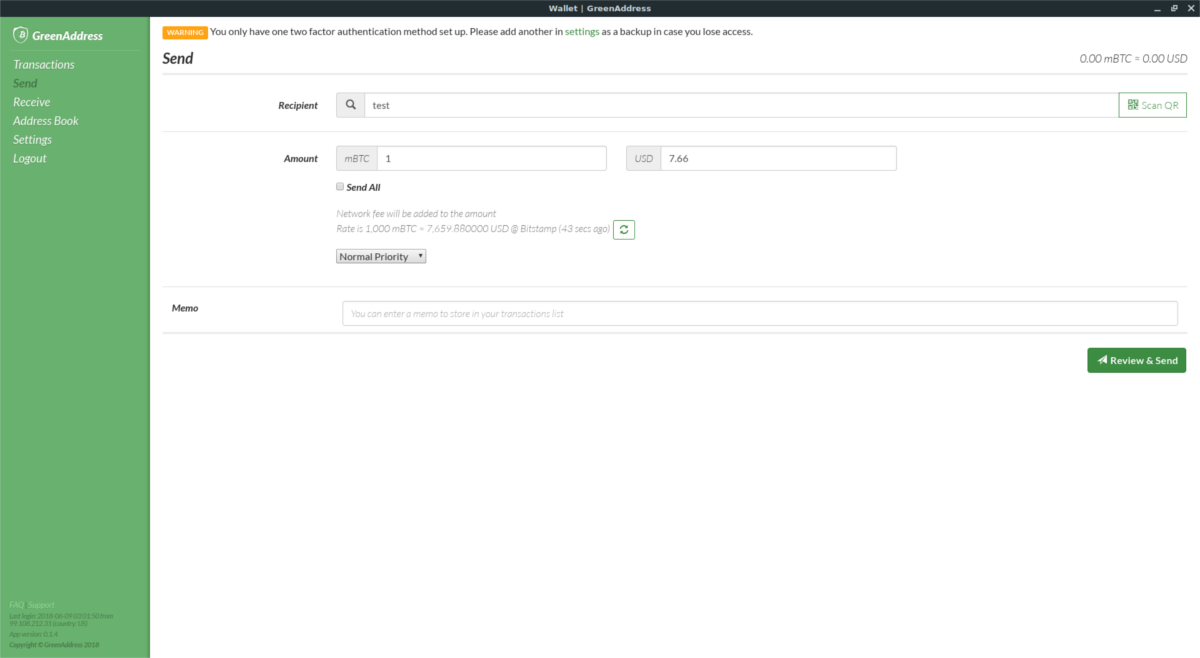Screen dimensions: 1200x658
Task: Open the FAQ link in sidebar footer
Action: click(x=16, y=605)
